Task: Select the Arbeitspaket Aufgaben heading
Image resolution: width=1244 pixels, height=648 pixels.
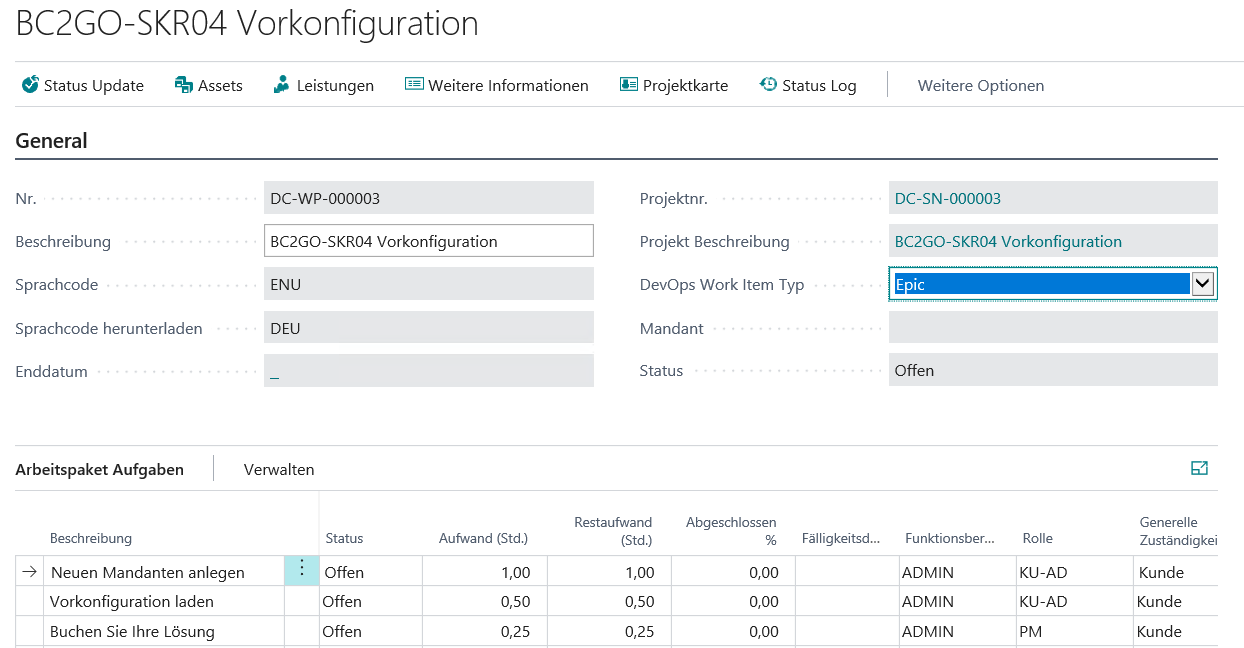Action: pyautogui.click(x=99, y=469)
